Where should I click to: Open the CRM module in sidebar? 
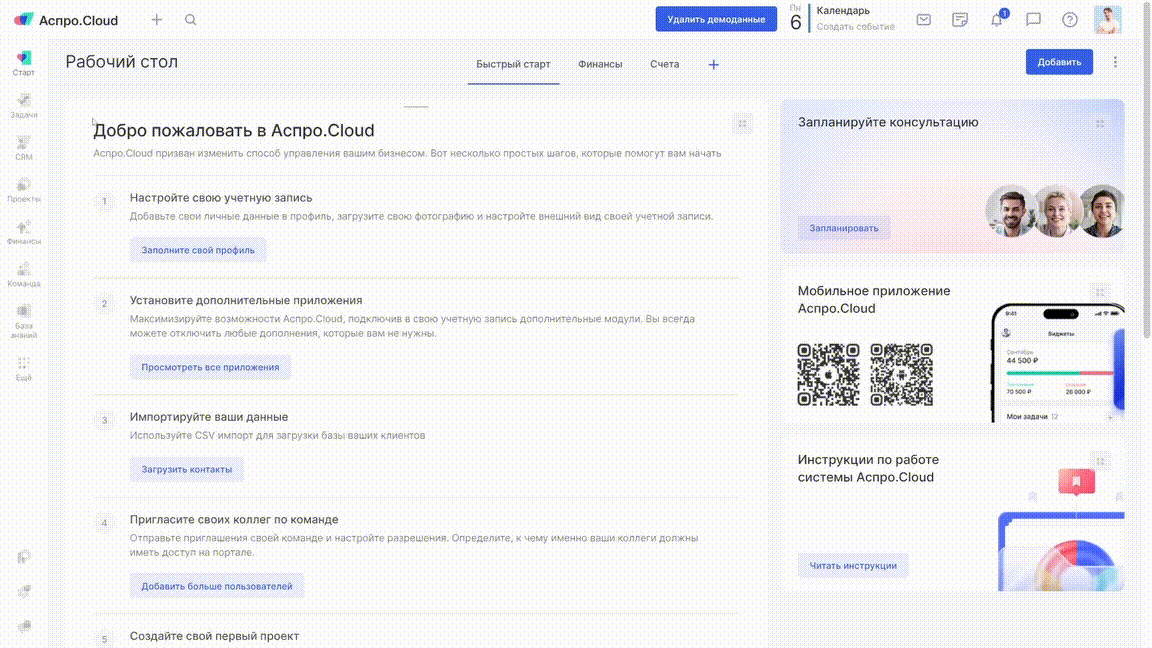point(24,148)
